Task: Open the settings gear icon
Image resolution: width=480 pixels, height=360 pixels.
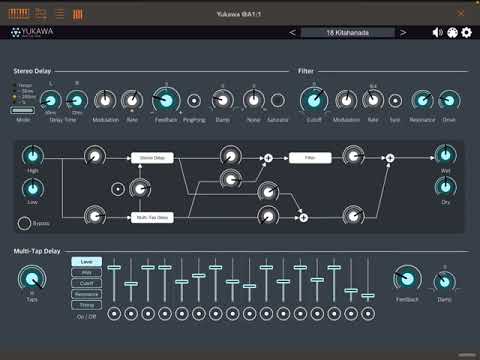Action: [x=467, y=32]
